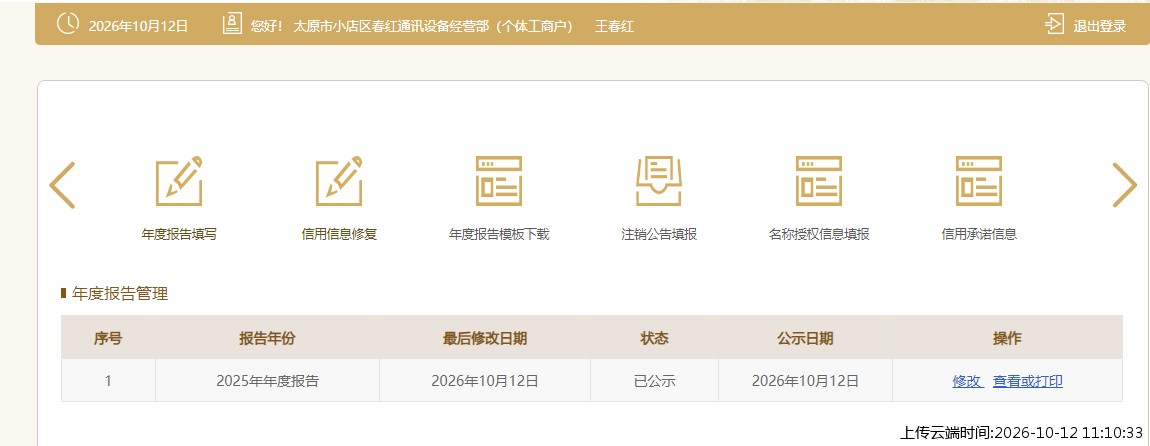Click the user profile icon near 您好
1150x446 pixels.
click(232, 24)
